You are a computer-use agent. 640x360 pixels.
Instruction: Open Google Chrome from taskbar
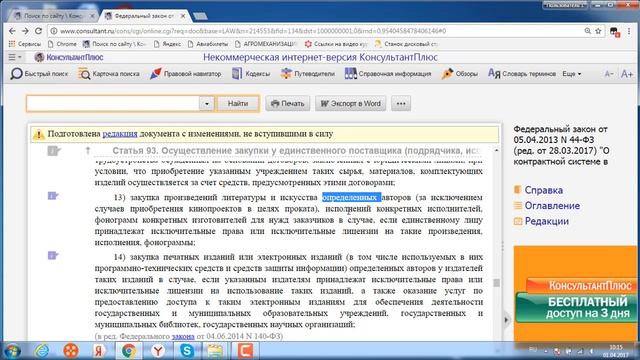129,351
